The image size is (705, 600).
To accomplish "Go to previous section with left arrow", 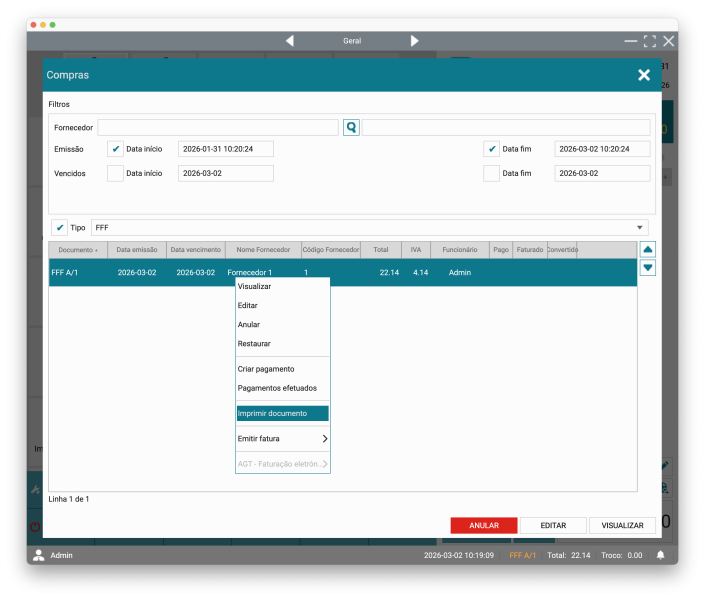I will (290, 41).
